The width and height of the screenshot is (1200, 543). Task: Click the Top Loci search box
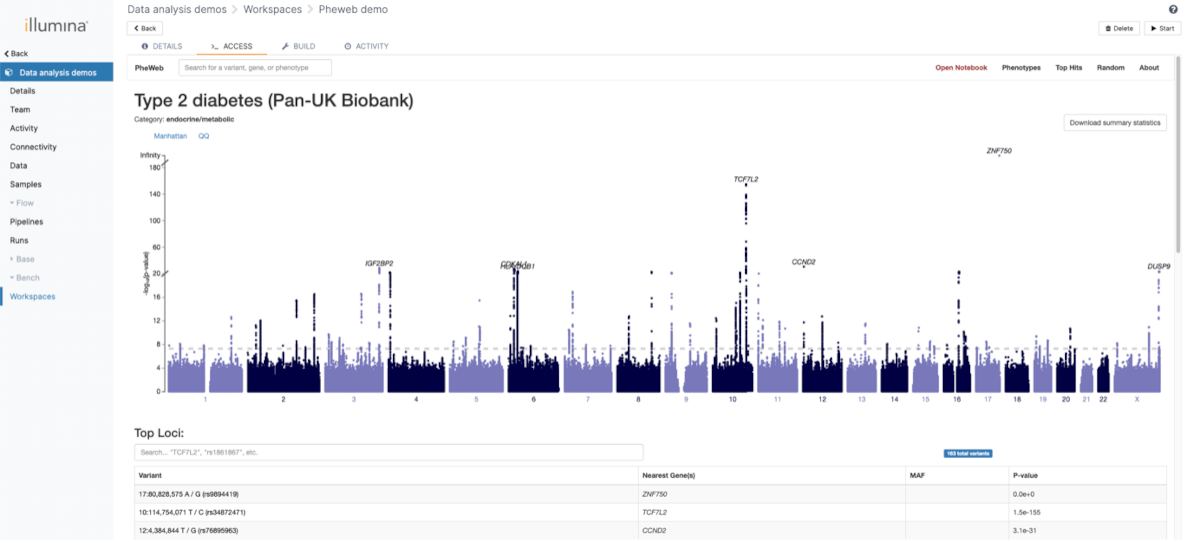click(389, 452)
